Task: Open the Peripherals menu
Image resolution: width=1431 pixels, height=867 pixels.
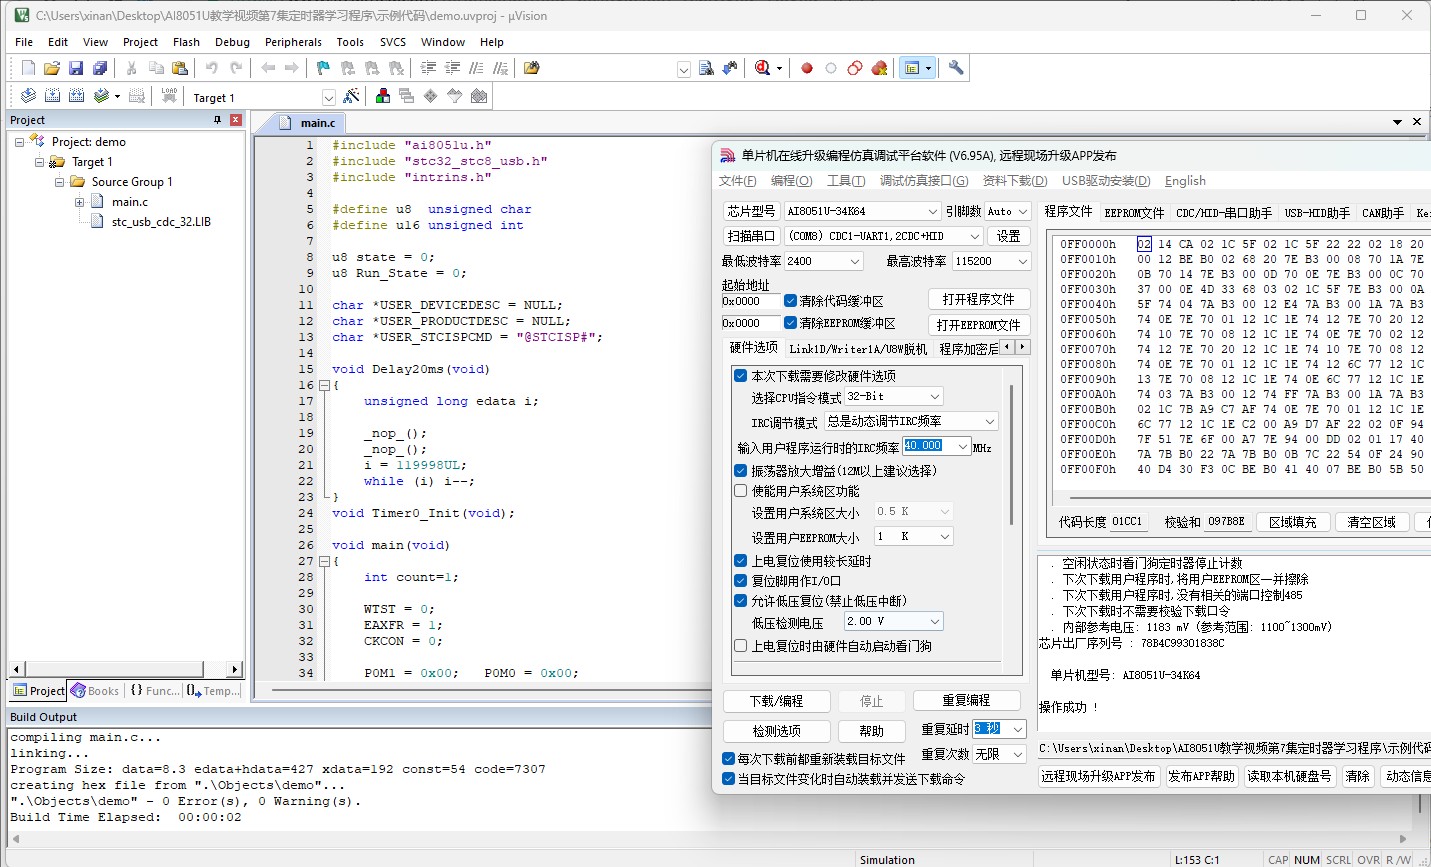Action: coord(293,42)
